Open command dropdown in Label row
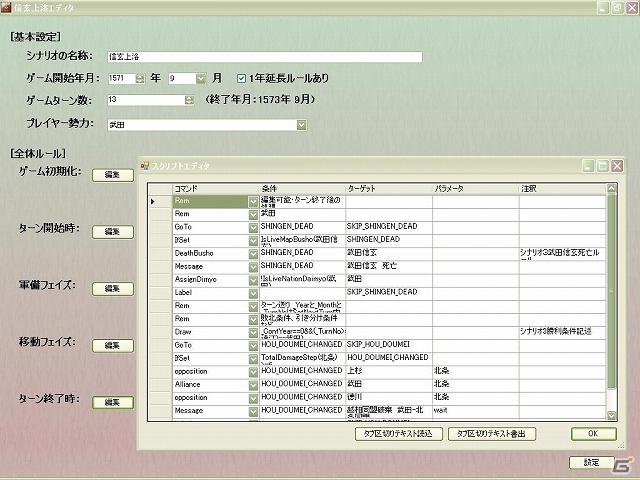Image resolution: width=640 pixels, height=480 pixels. [x=253, y=293]
